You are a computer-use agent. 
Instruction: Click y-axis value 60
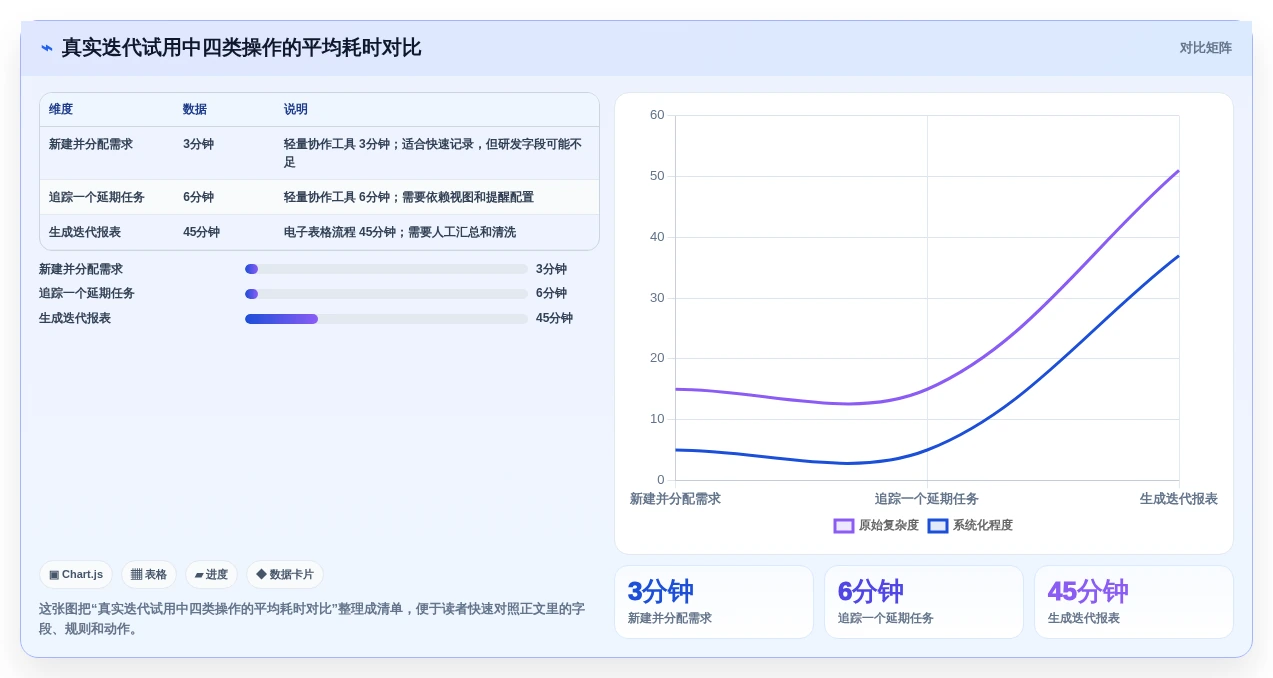pos(657,115)
